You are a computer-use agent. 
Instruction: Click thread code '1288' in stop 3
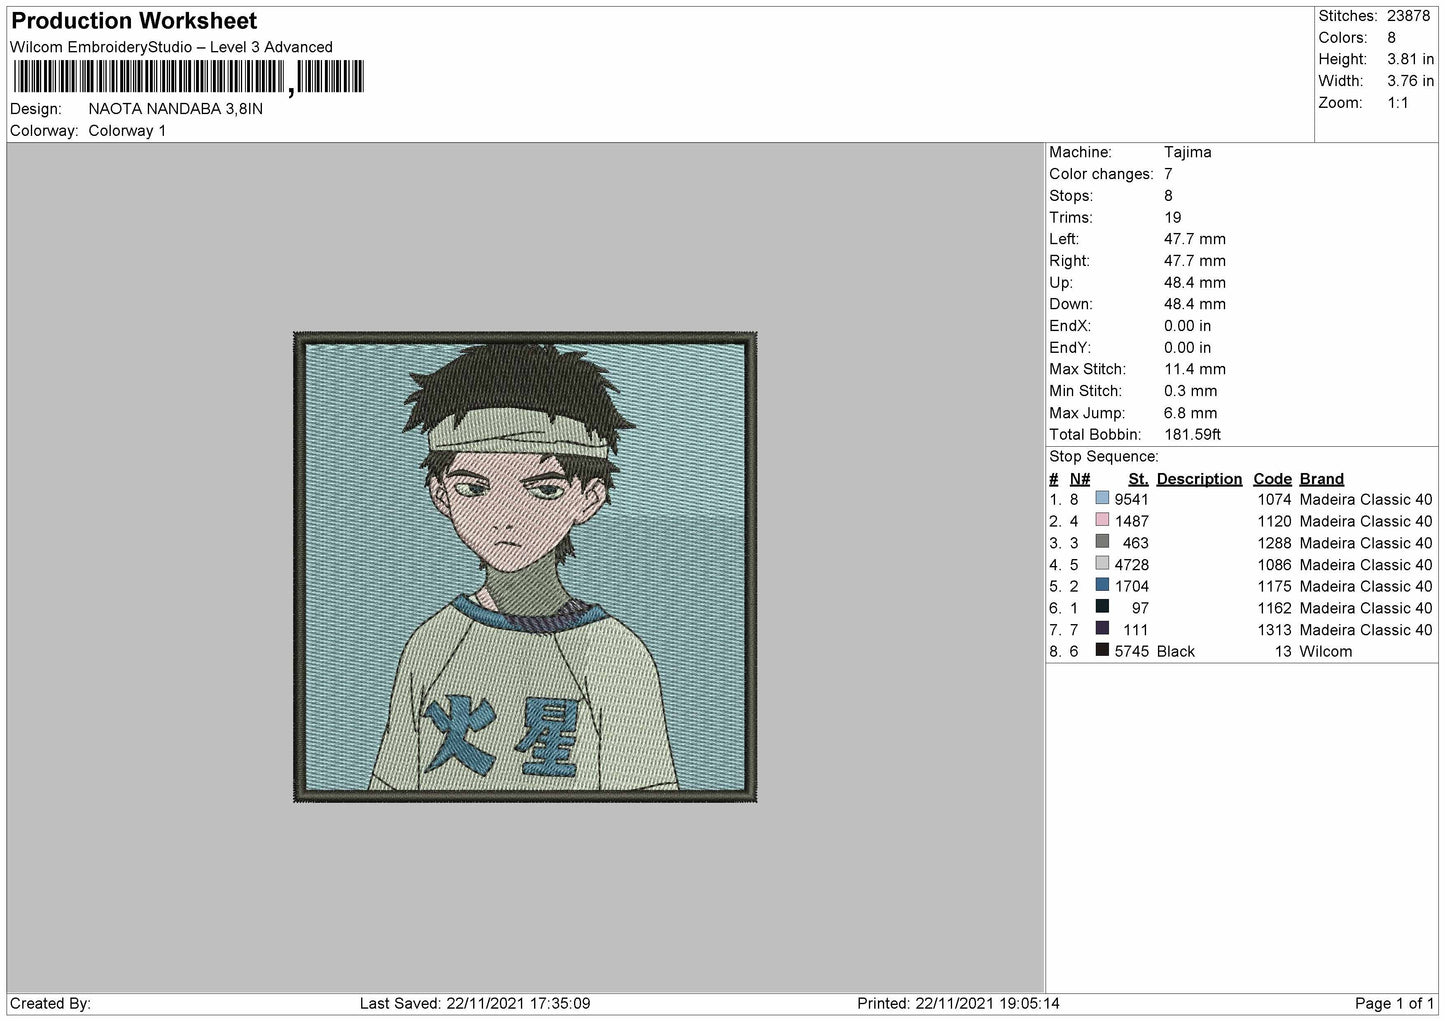point(1274,544)
